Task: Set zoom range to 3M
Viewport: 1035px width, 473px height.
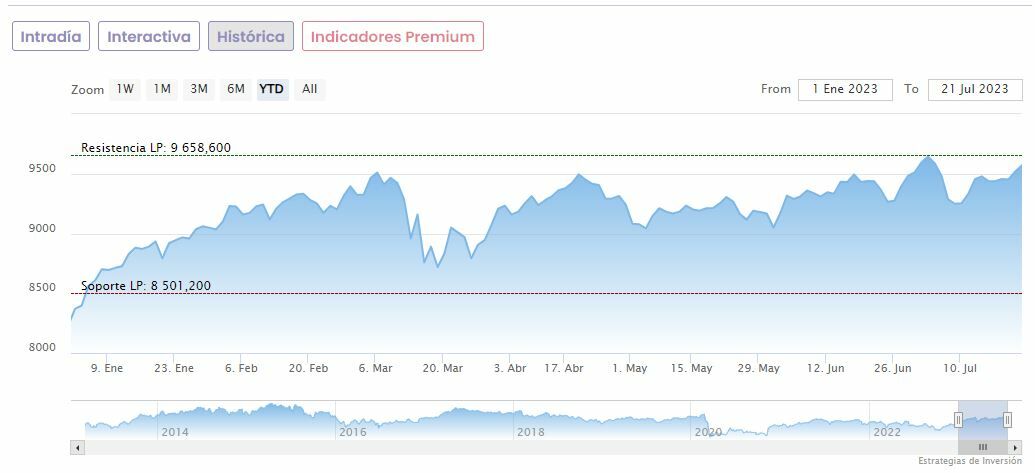Action: [x=199, y=89]
